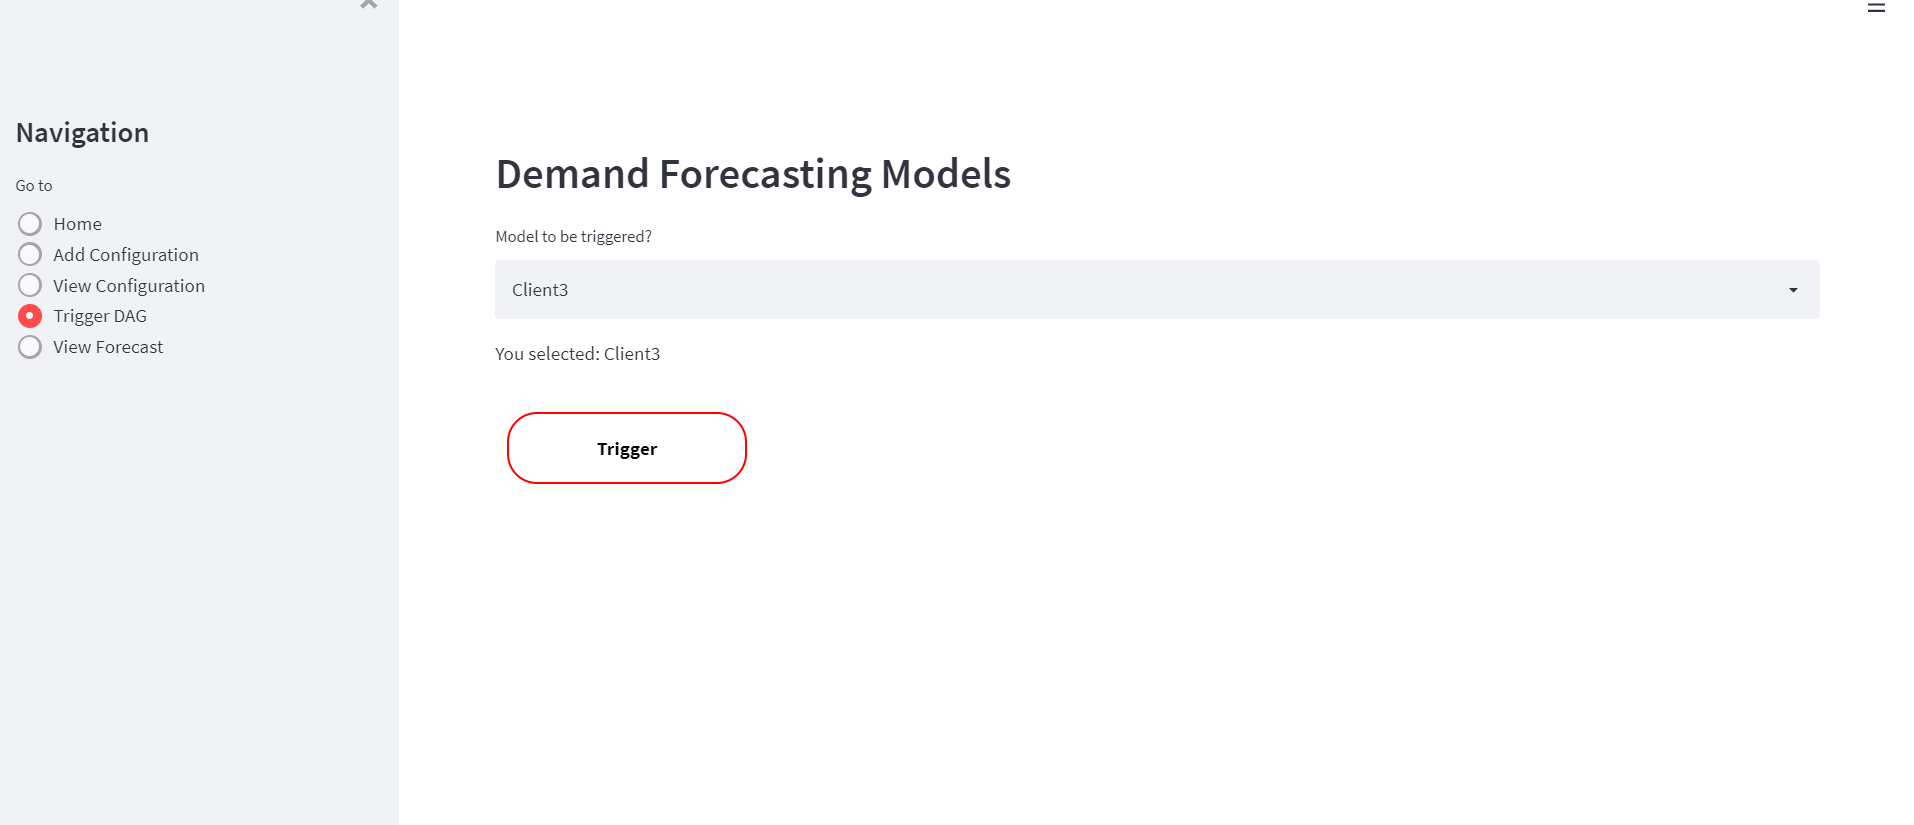
Task: Open the hamburger menu at top right
Action: tap(1876, 8)
